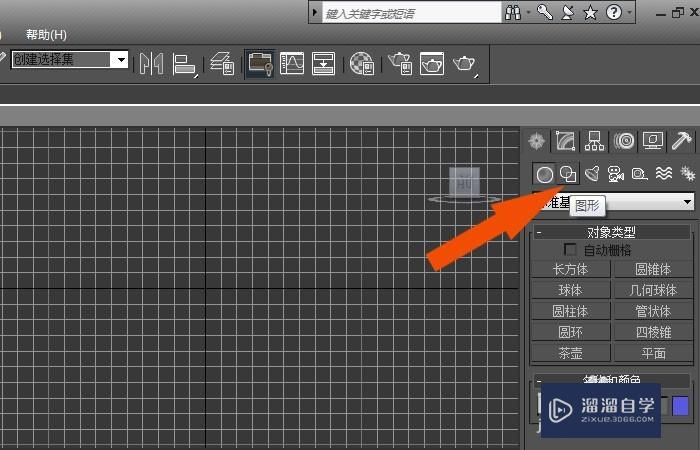Click the binoculars search icon
The height and width of the screenshot is (450, 700).
[x=512, y=12]
